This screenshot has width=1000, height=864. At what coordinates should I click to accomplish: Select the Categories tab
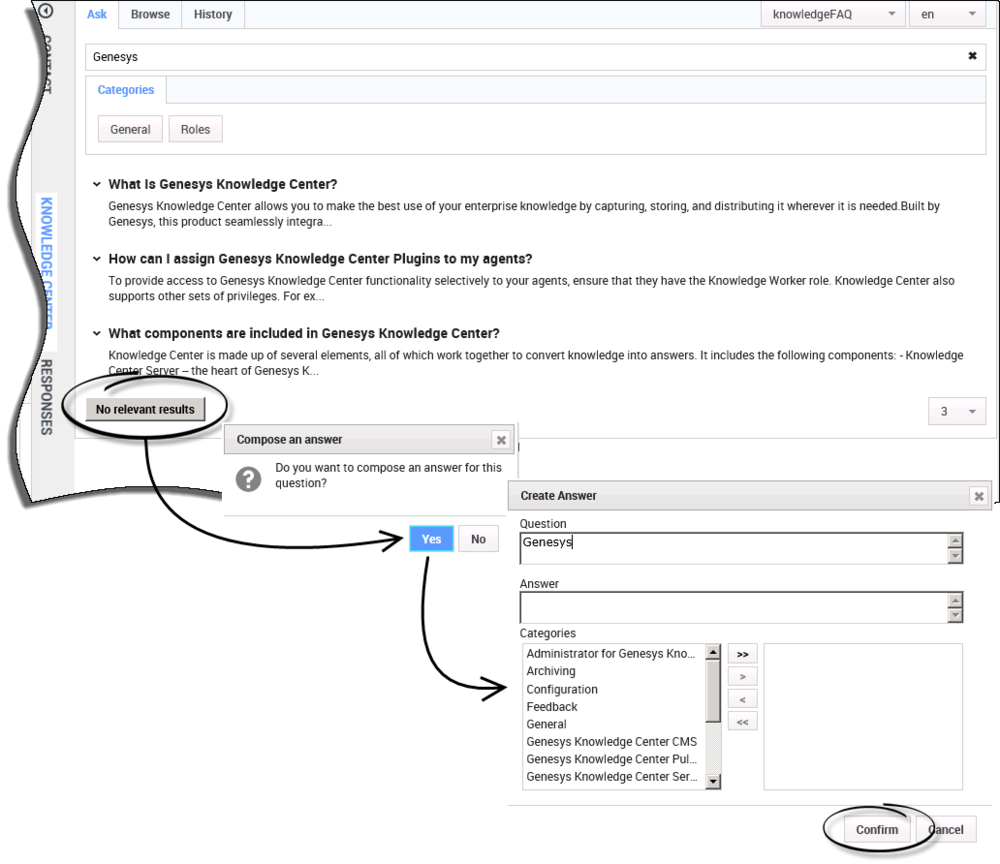tap(126, 90)
